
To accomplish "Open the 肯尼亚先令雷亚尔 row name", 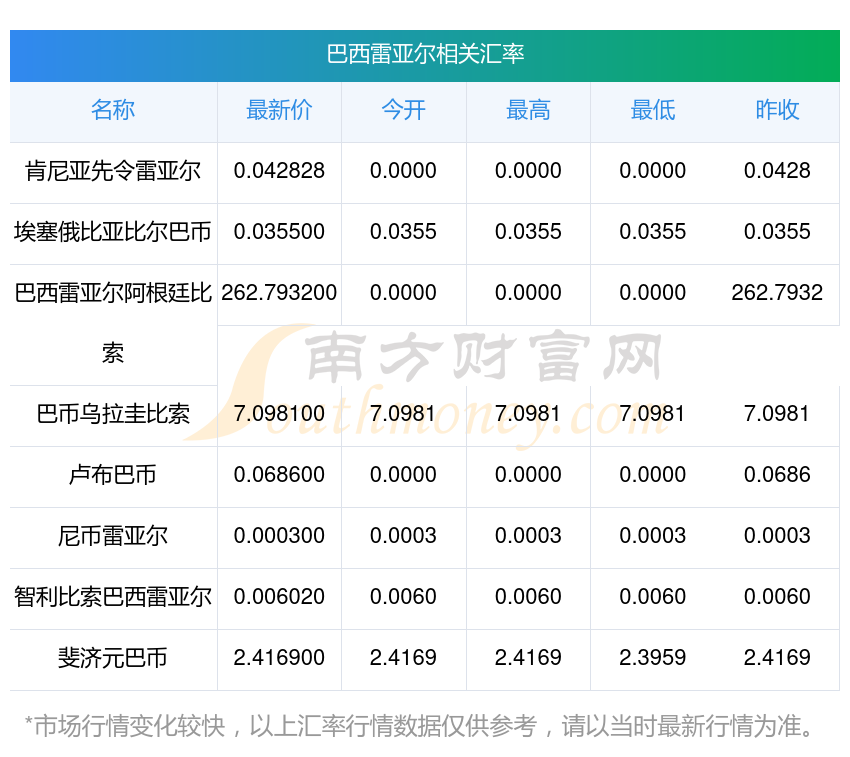I will click(113, 171).
